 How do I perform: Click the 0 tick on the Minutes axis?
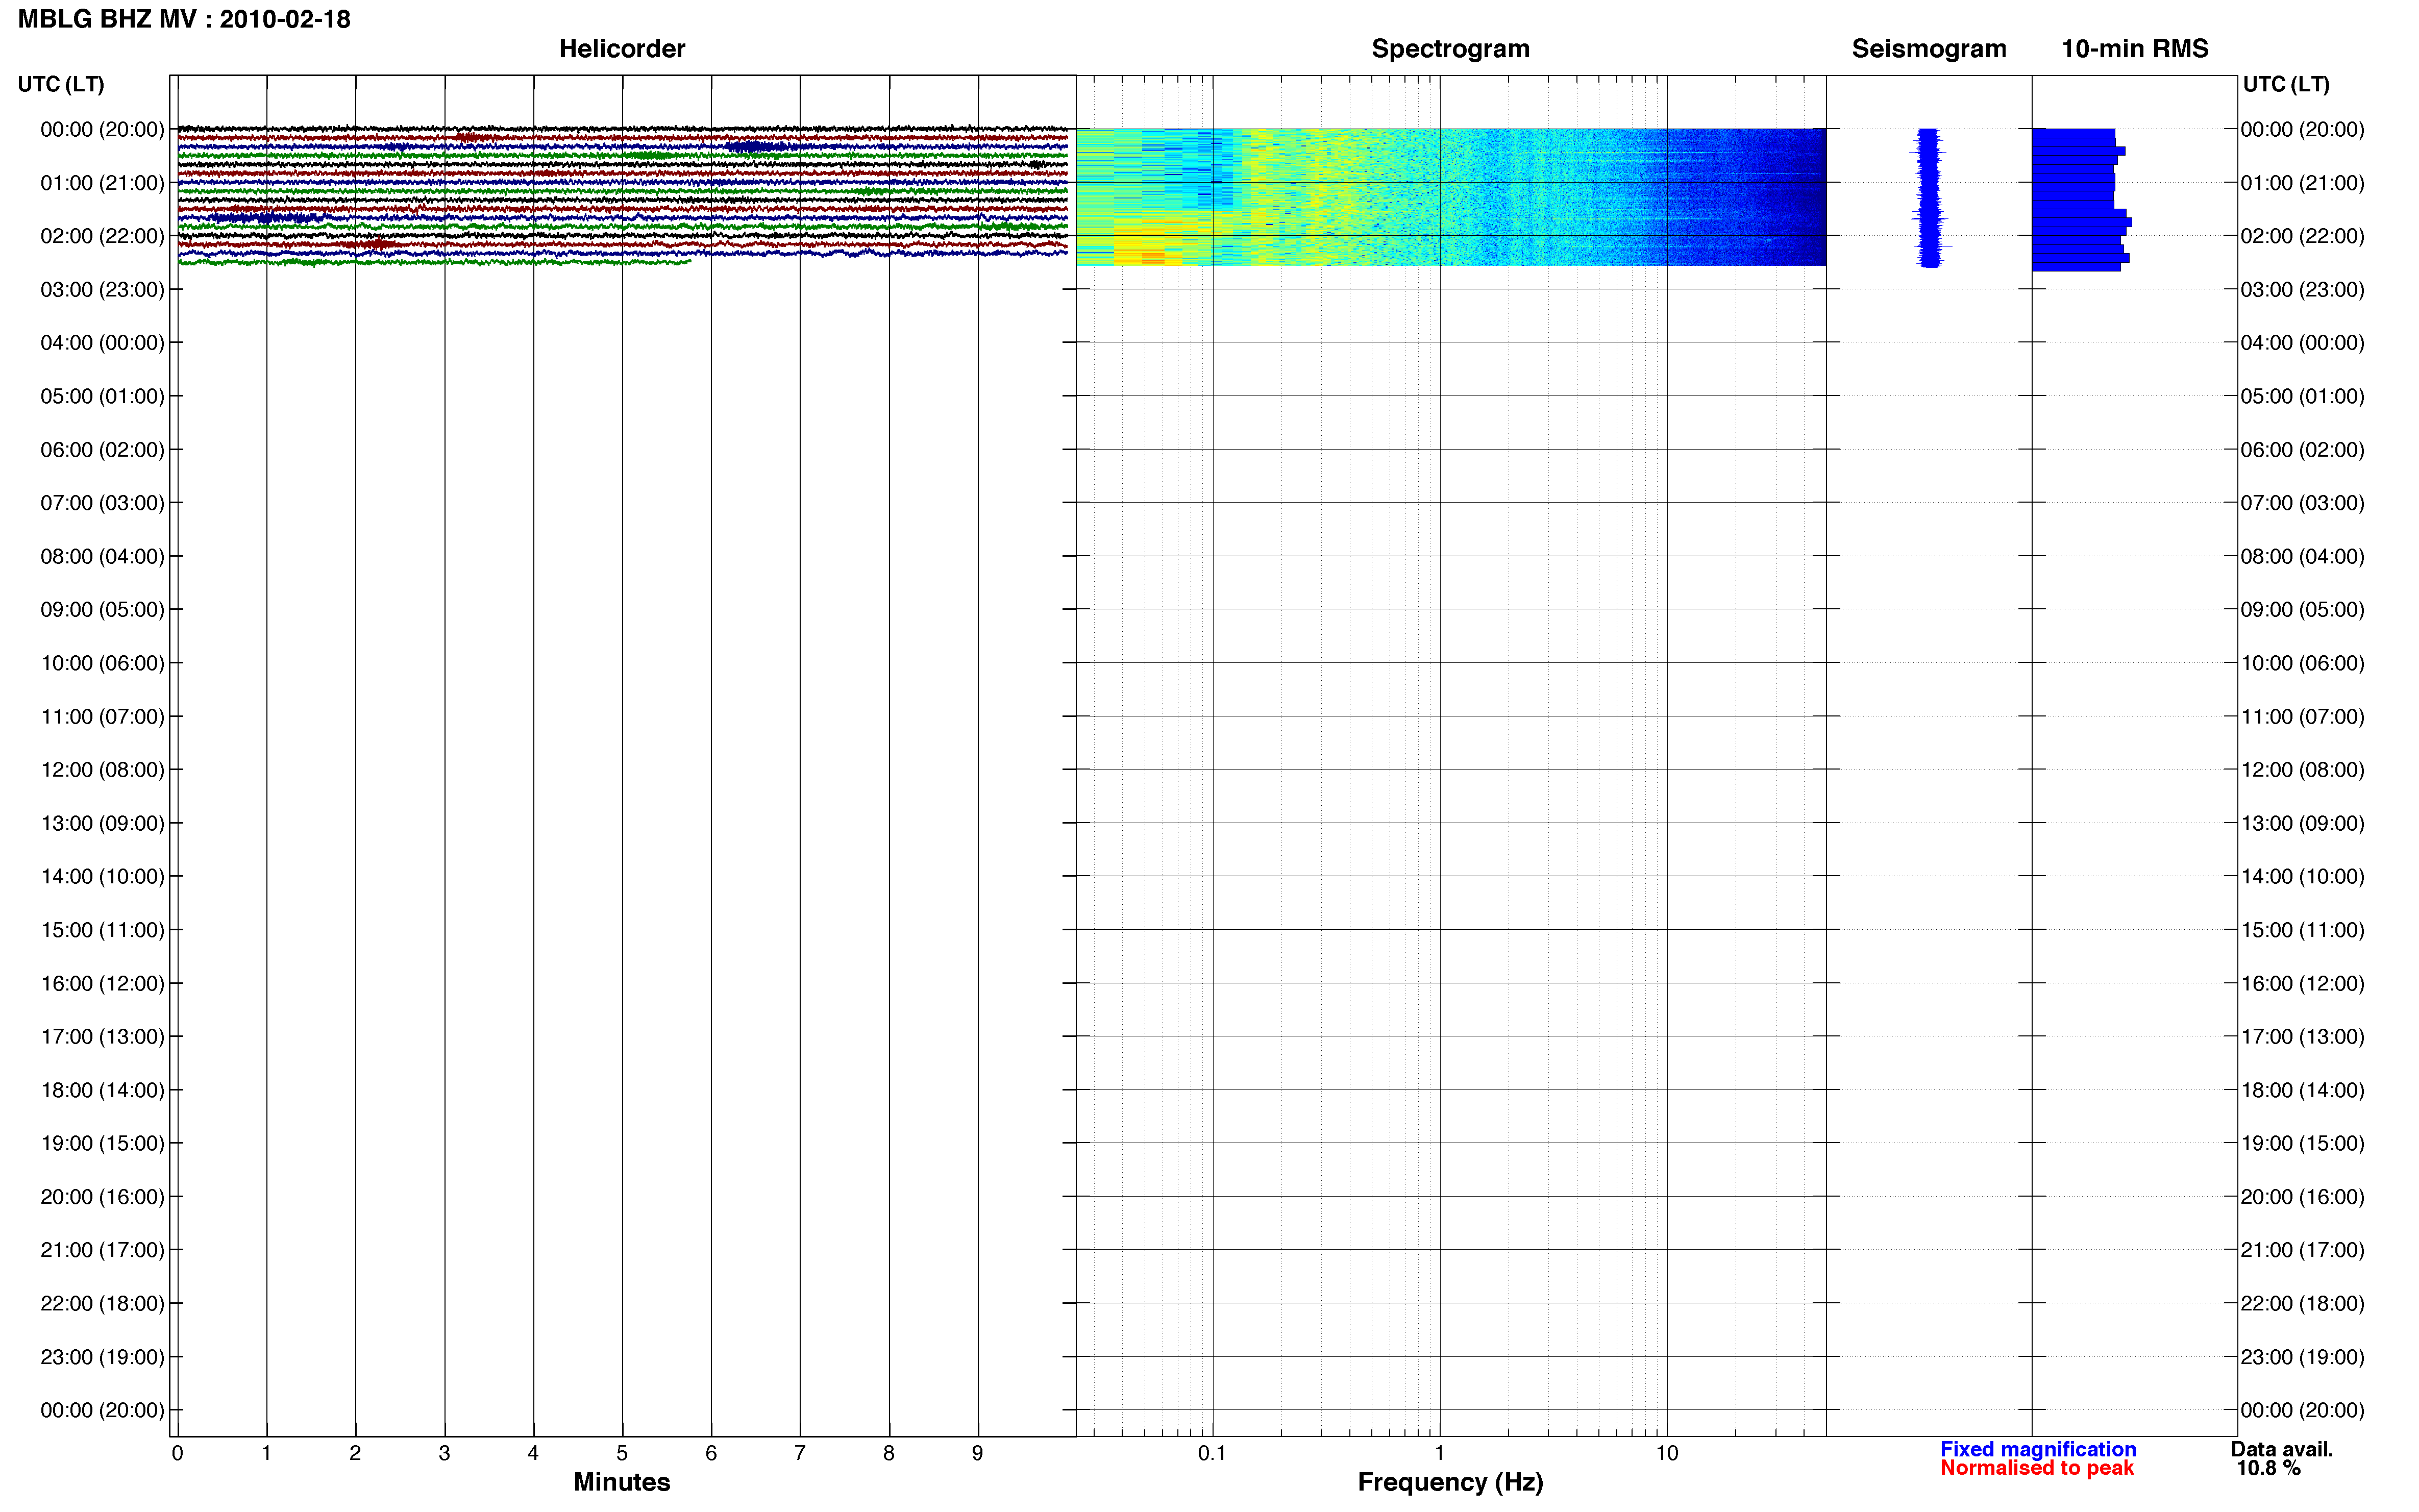point(177,1452)
